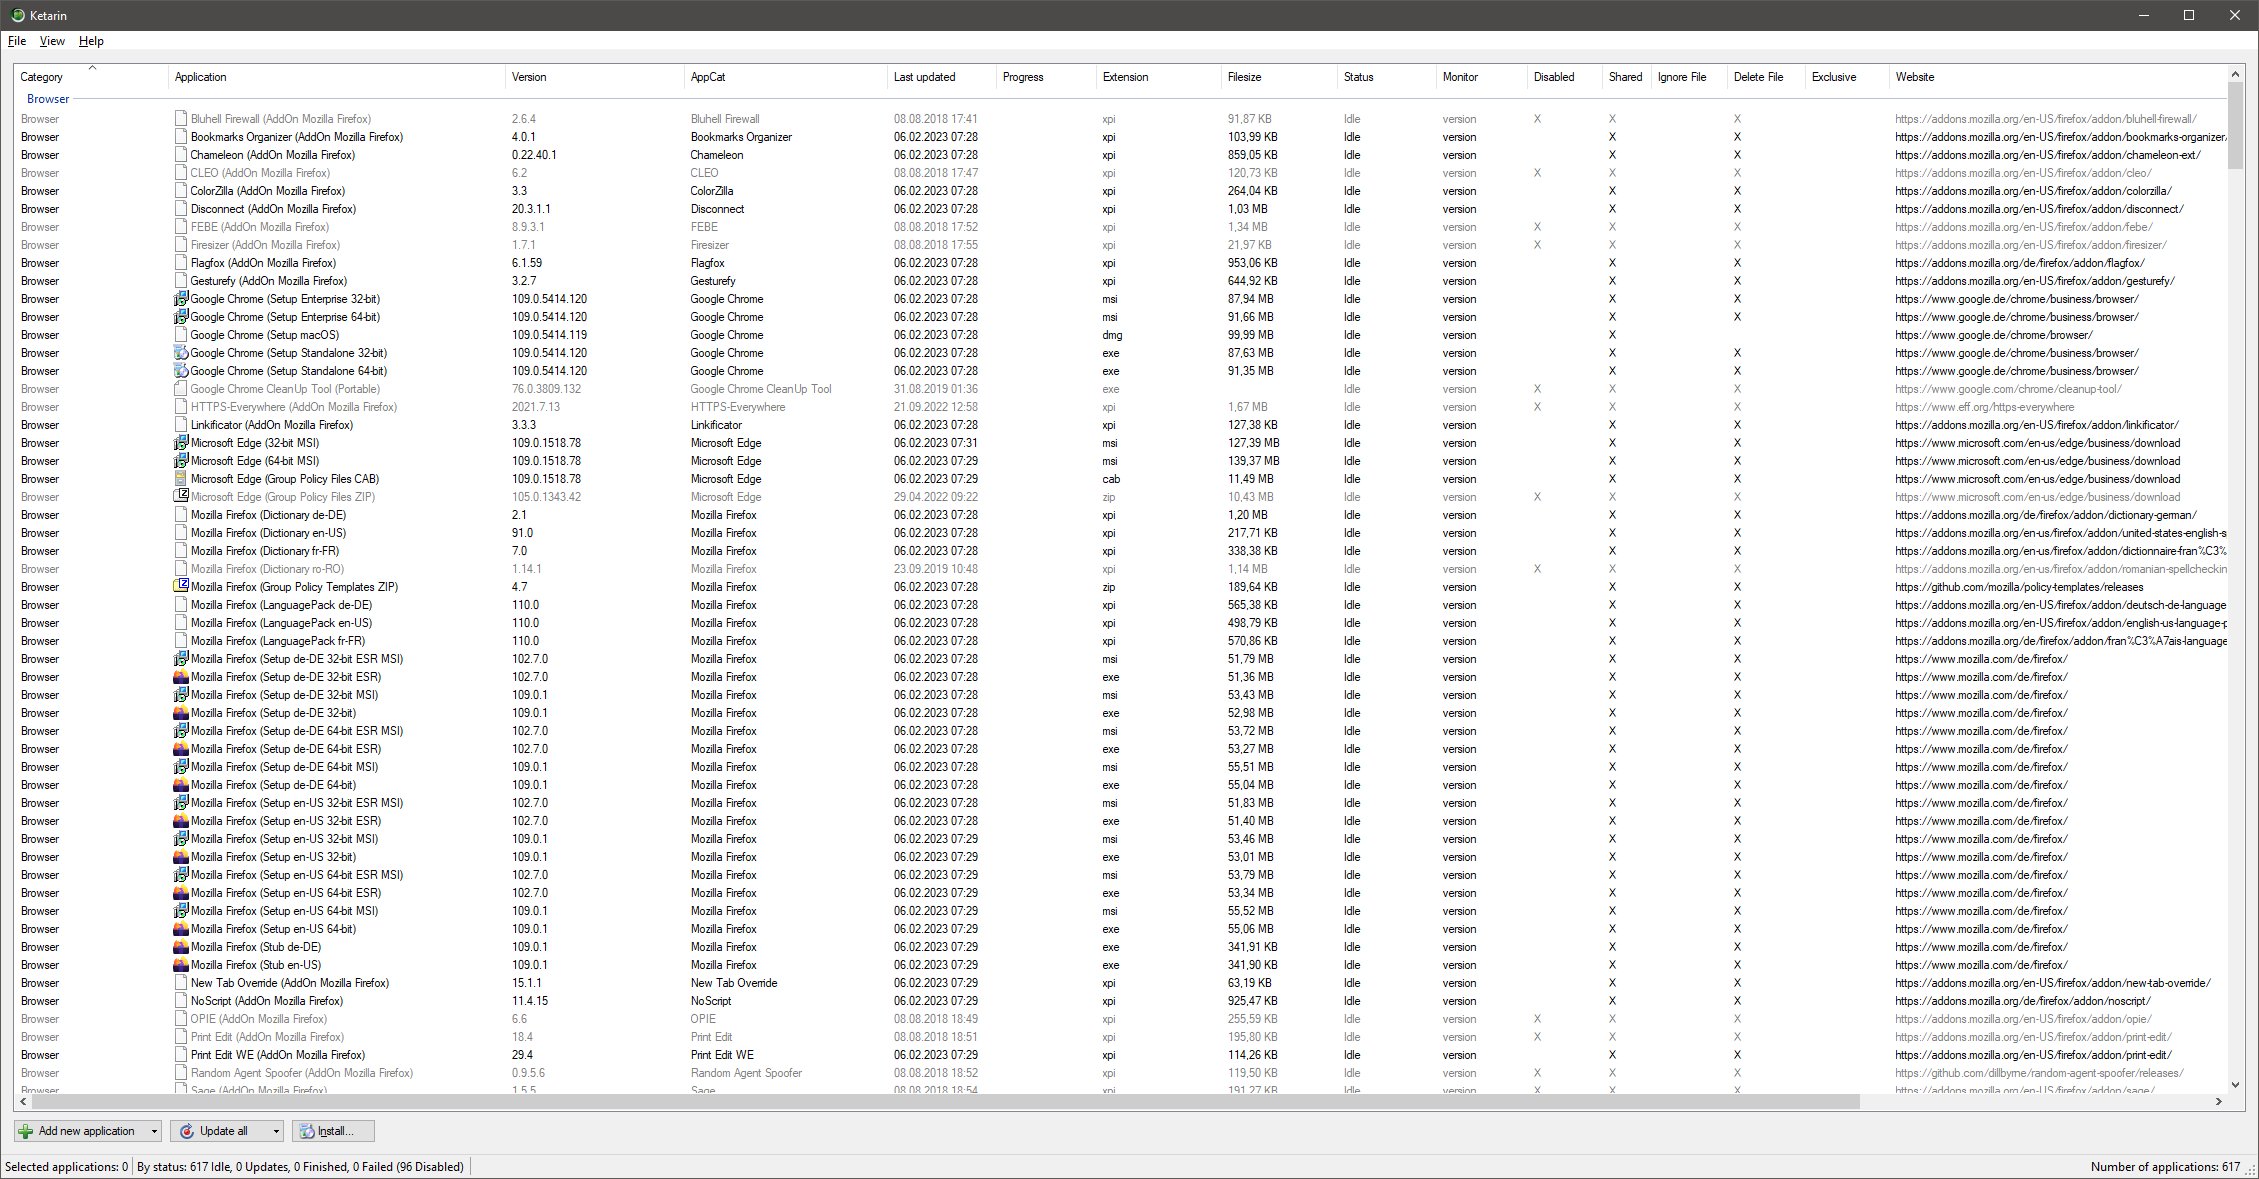Click the Firefox Group Policy Templates ZIP icon
The height and width of the screenshot is (1179, 2259).
[x=181, y=587]
